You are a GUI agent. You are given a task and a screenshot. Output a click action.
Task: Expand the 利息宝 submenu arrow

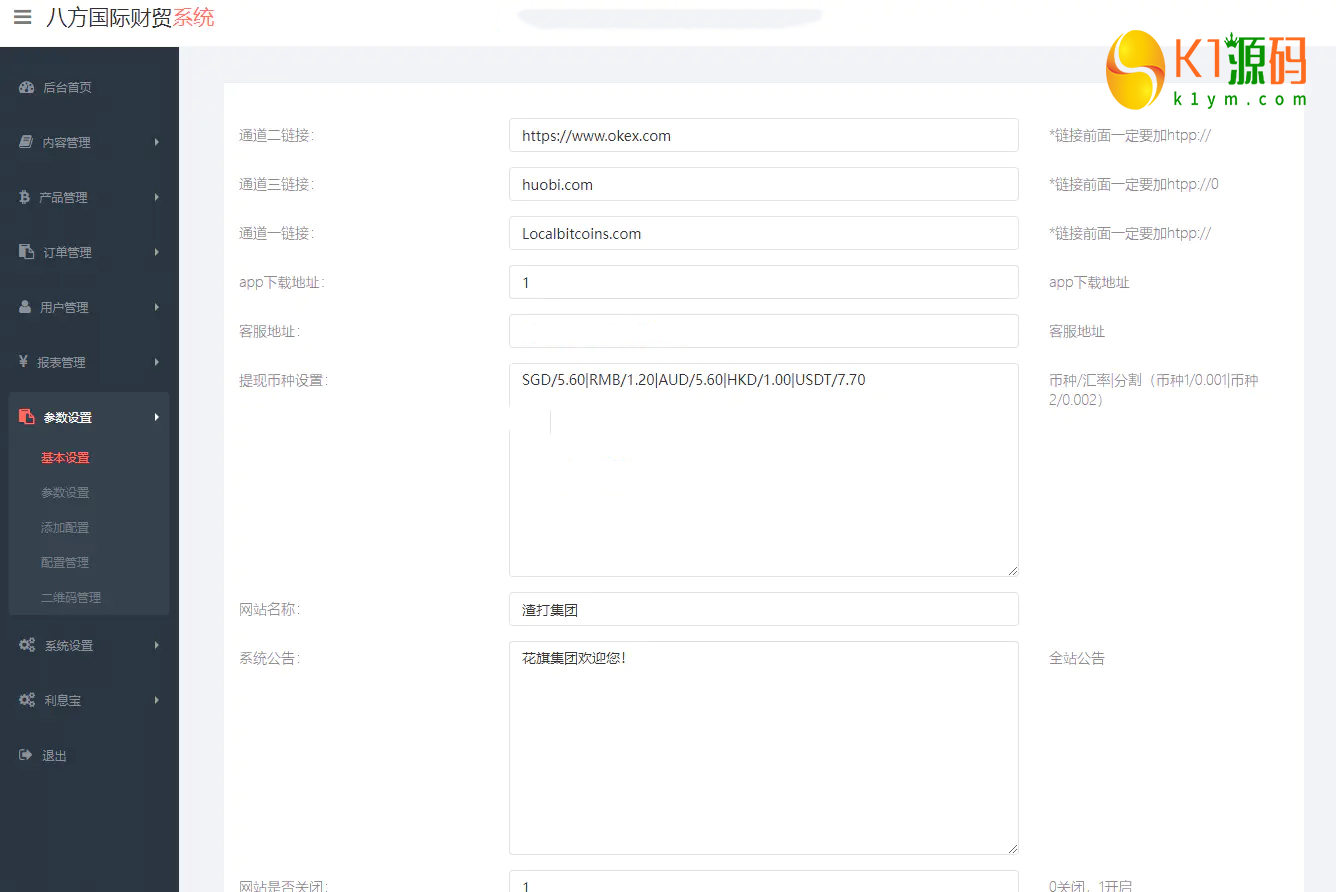pos(157,700)
